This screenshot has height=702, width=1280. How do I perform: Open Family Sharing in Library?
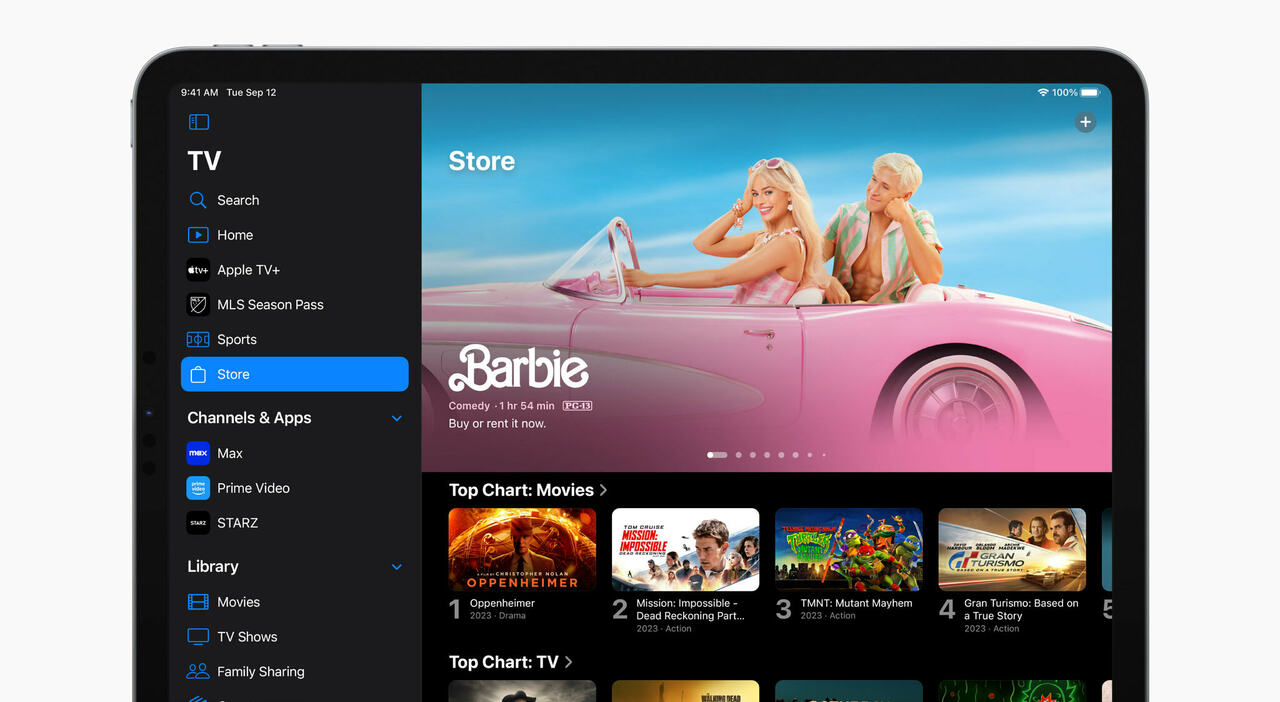pyautogui.click(x=294, y=671)
